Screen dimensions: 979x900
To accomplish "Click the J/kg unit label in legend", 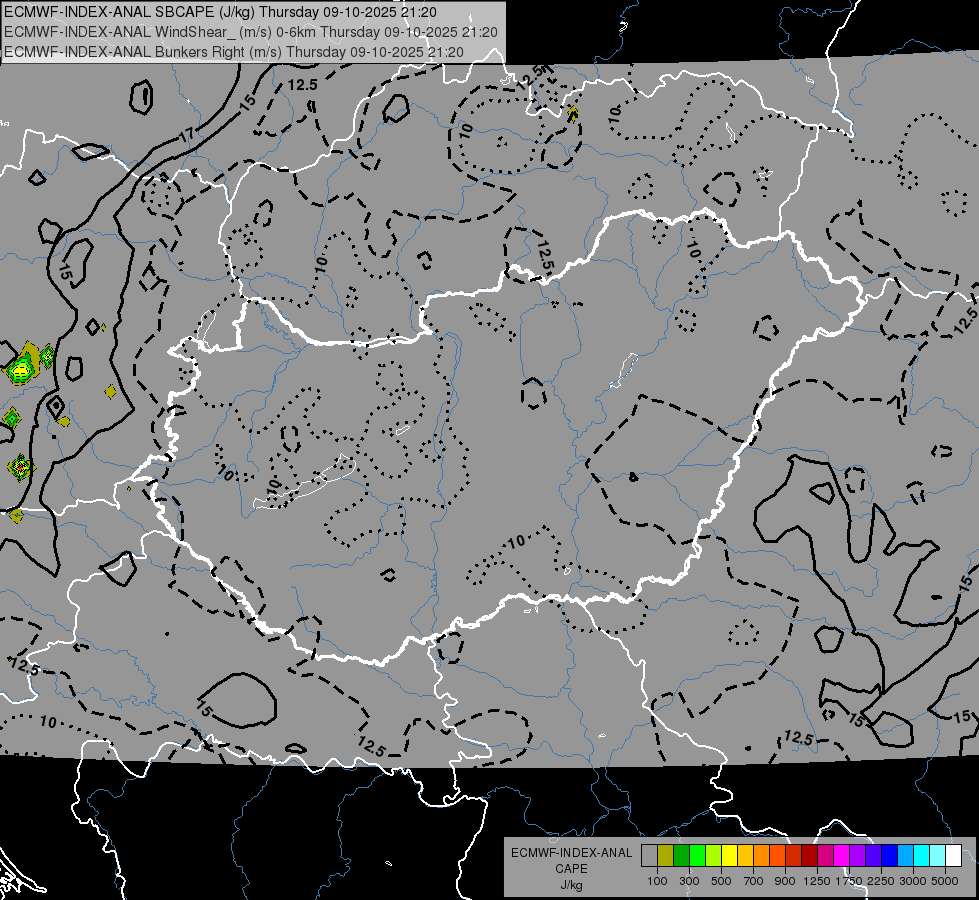I will [571, 885].
